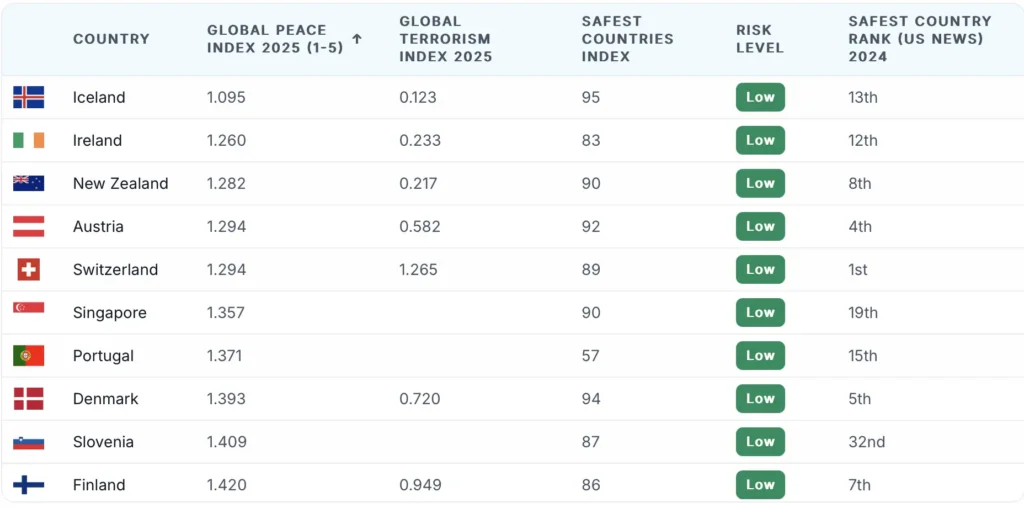Click the Safest Countries Index header

[x=627, y=39]
